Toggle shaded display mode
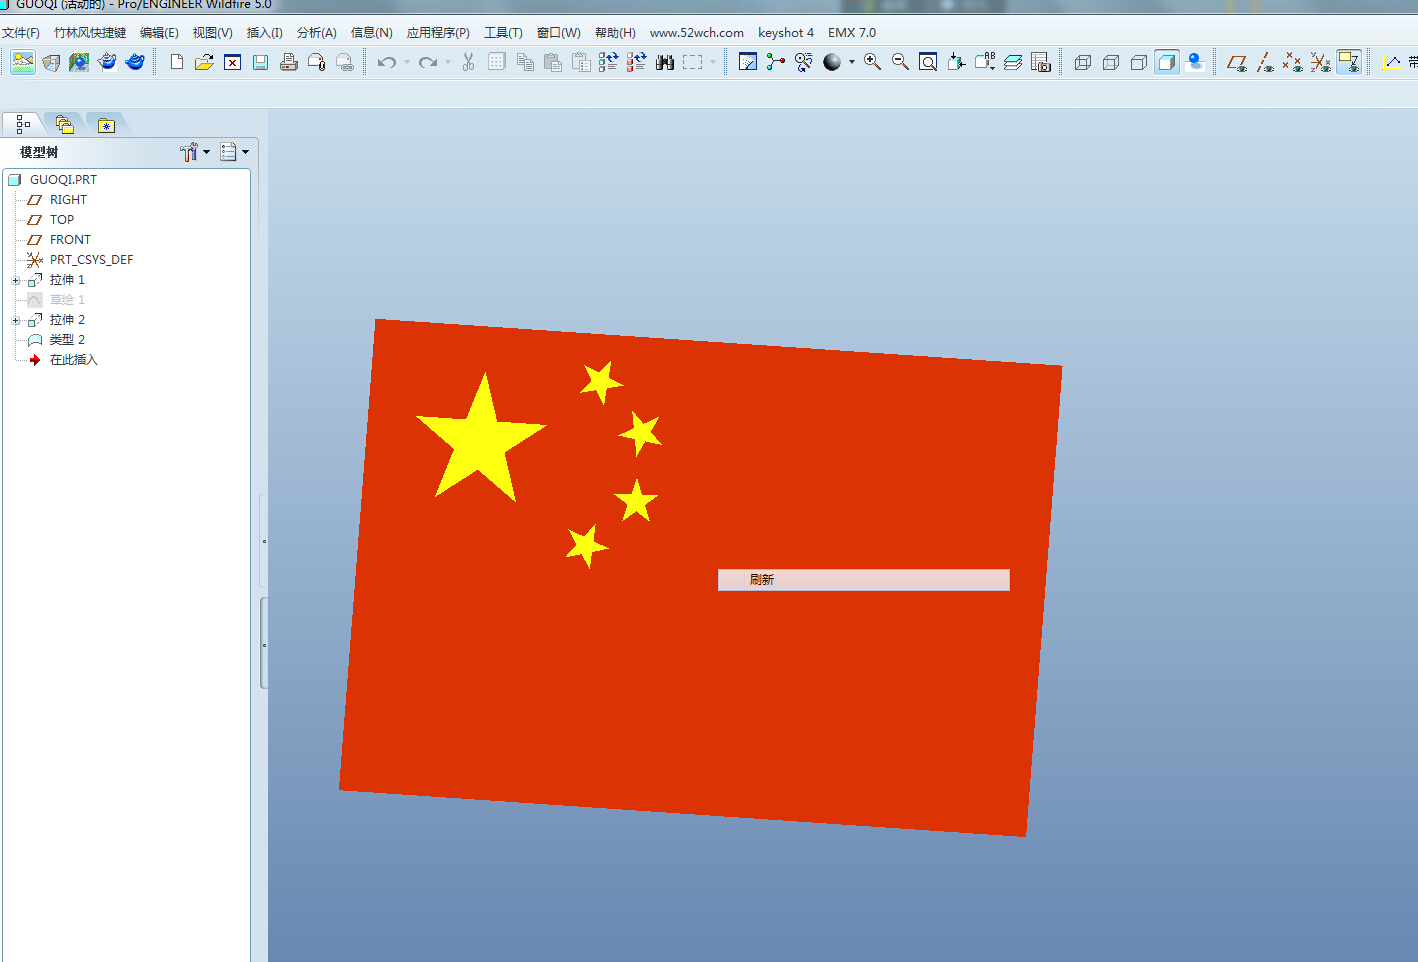The width and height of the screenshot is (1418, 962). 1166,62
